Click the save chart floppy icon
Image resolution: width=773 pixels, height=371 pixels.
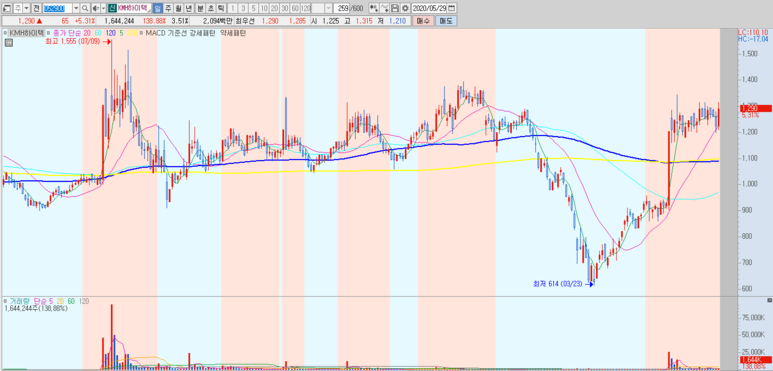point(395,8)
